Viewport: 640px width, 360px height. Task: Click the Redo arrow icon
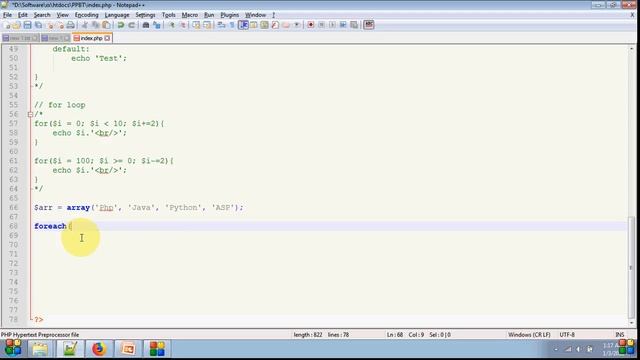[131, 25]
